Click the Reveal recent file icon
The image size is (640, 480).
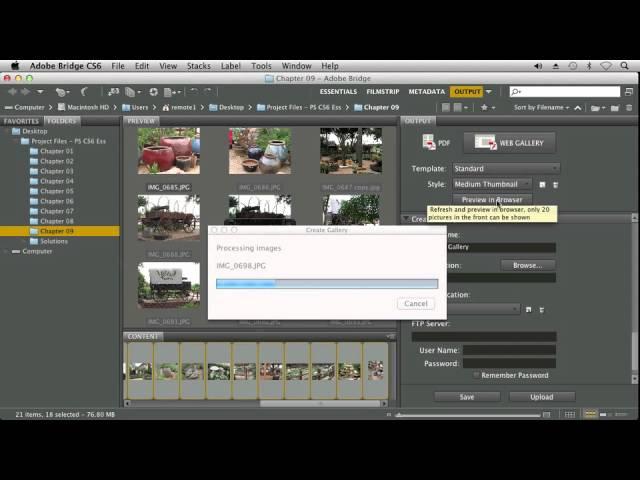tap(62, 92)
